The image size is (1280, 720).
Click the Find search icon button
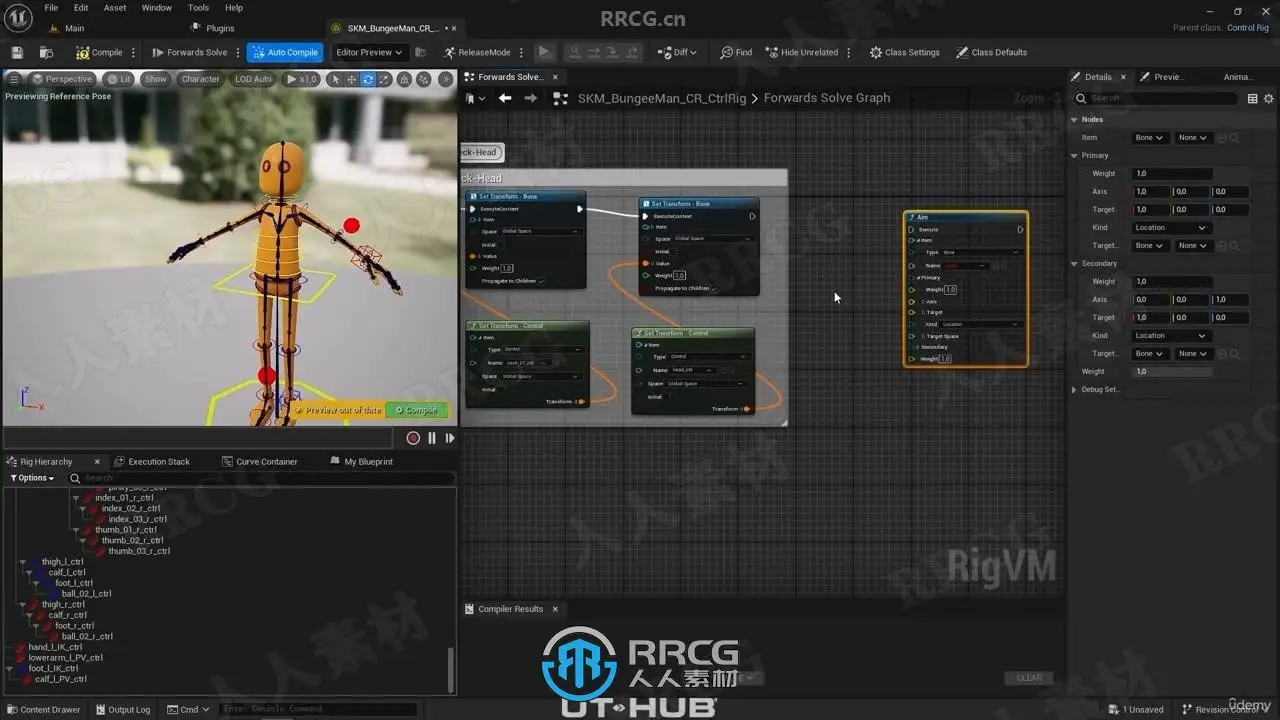pyautogui.click(x=736, y=52)
